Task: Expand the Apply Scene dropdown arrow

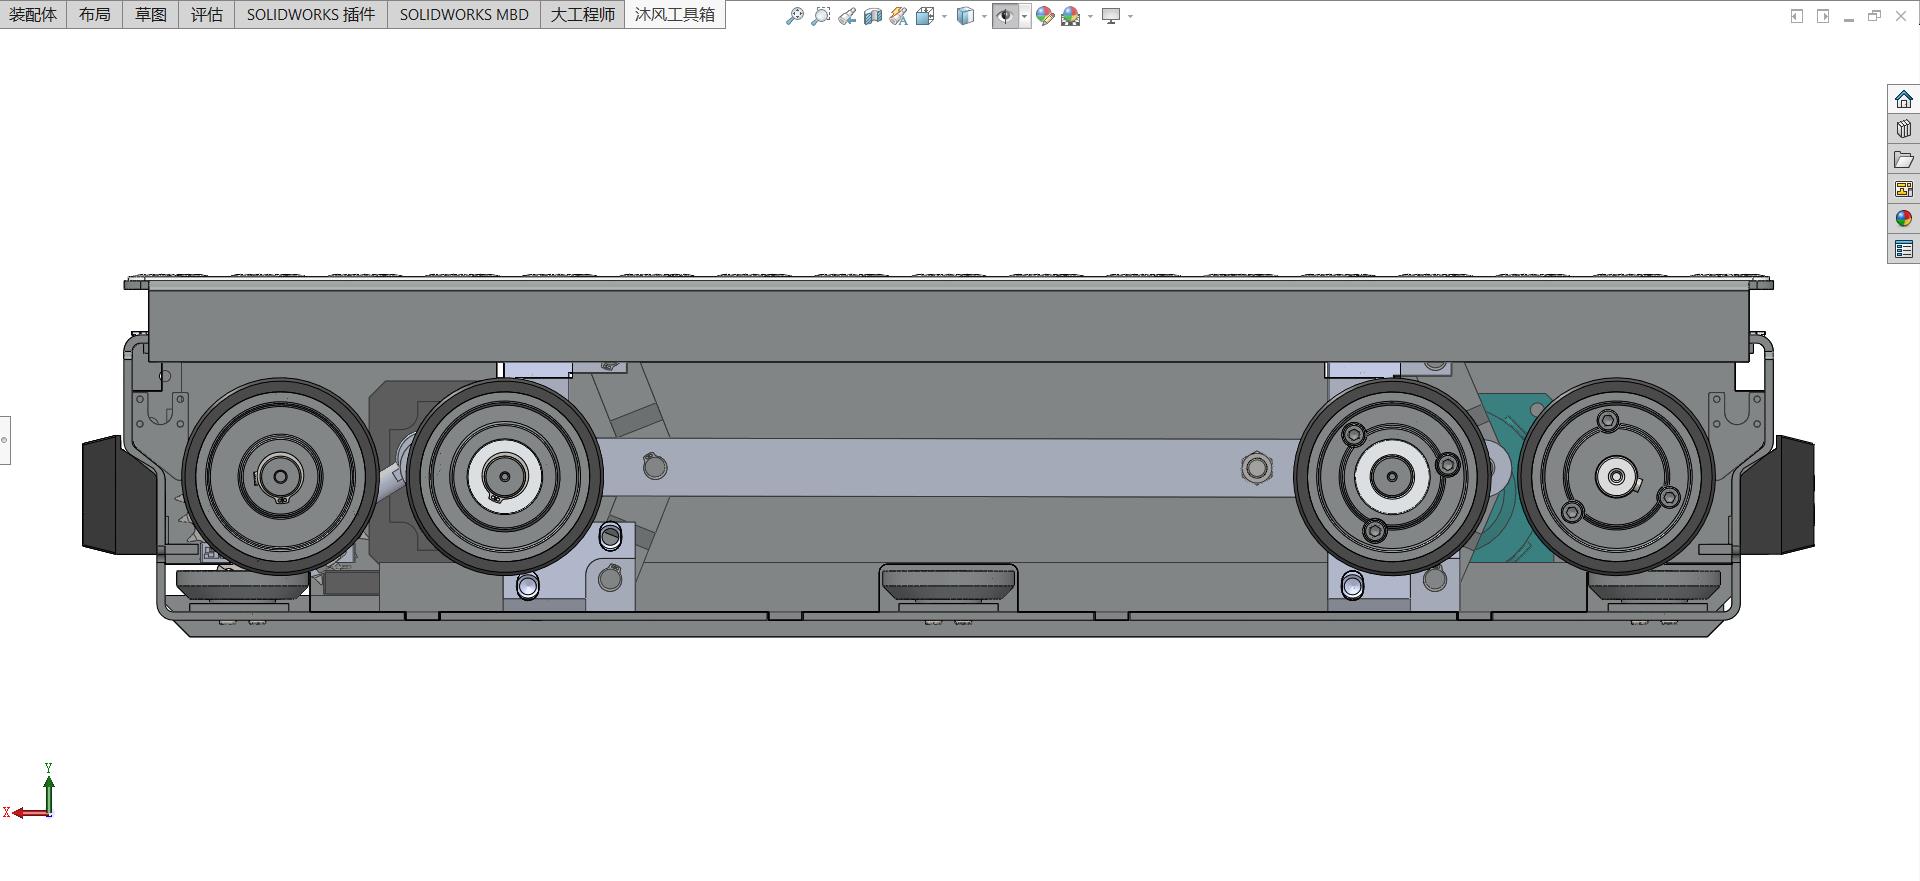Action: click(1090, 16)
